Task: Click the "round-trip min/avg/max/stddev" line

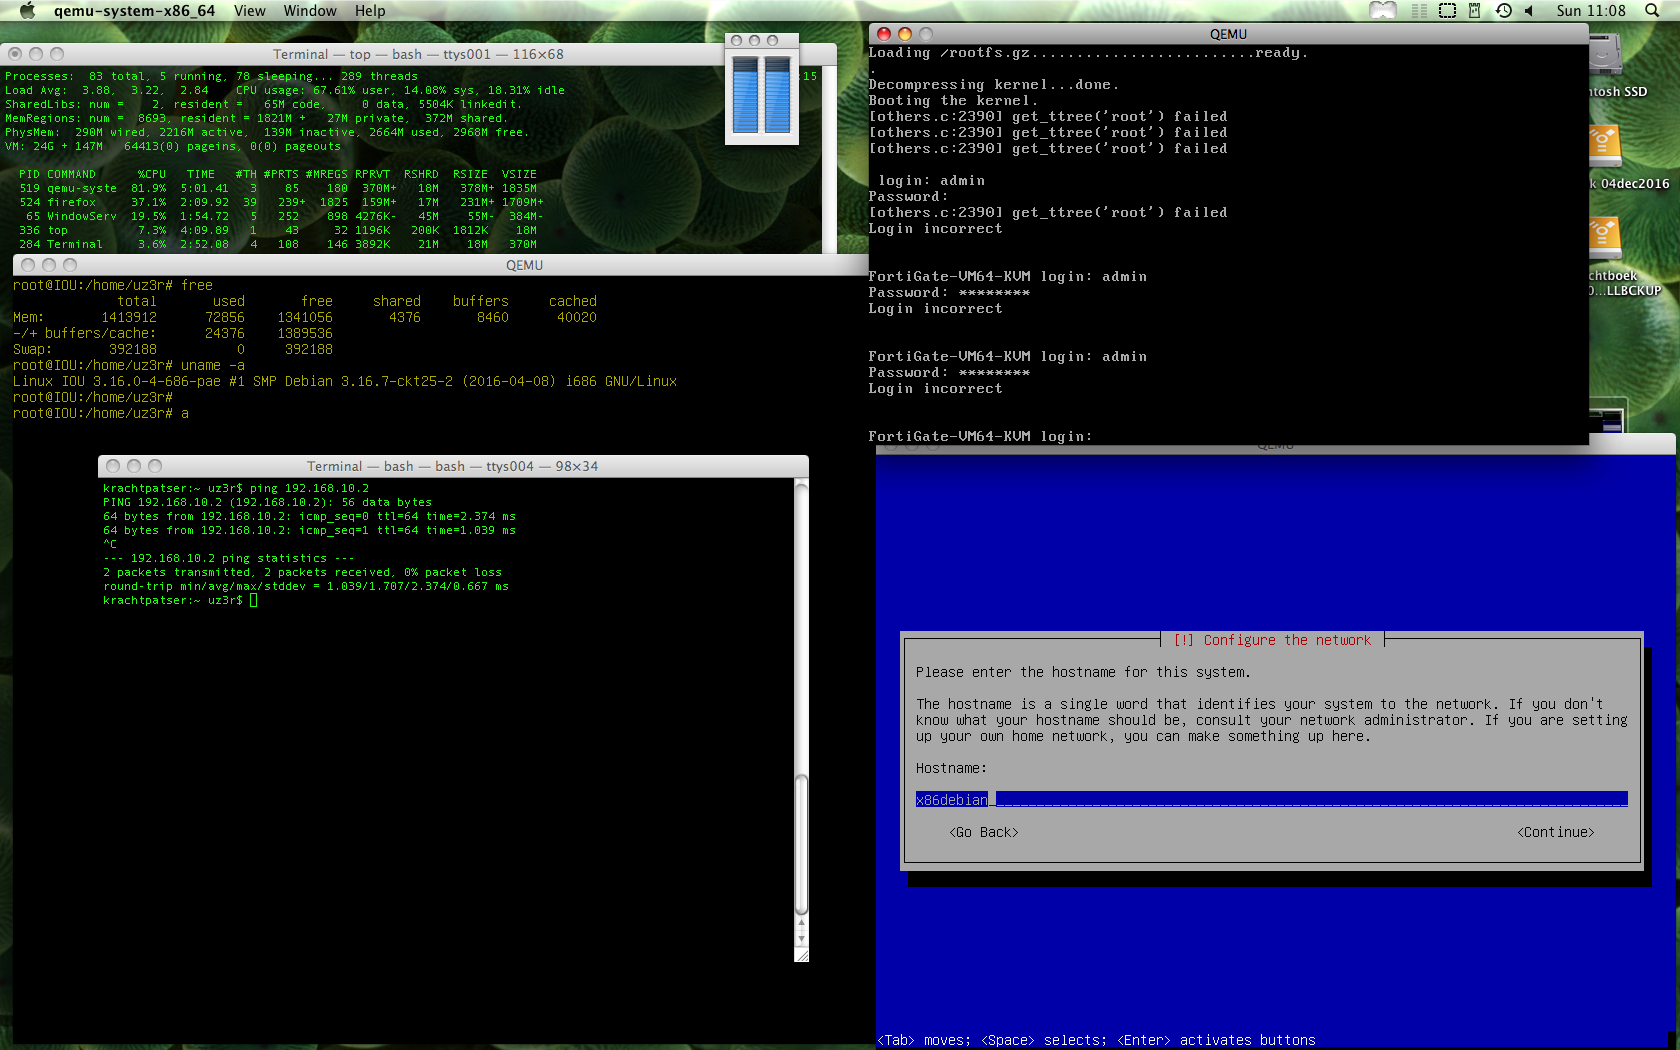Action: 306,586
